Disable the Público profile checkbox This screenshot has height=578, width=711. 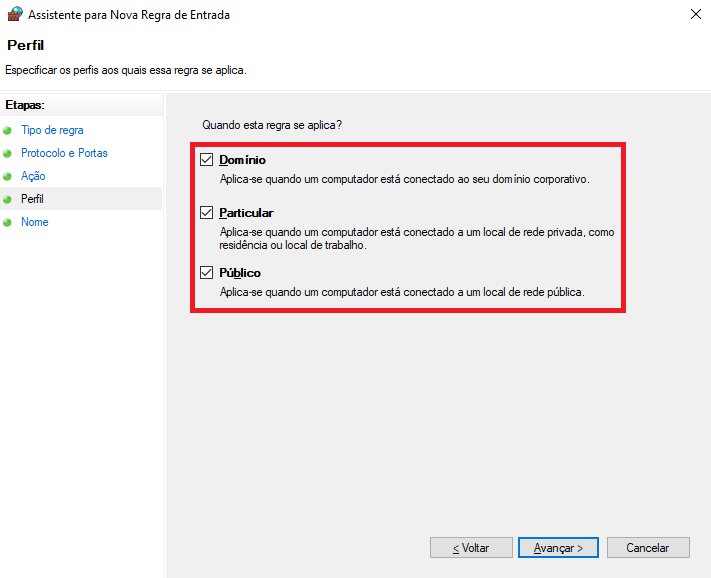(206, 272)
